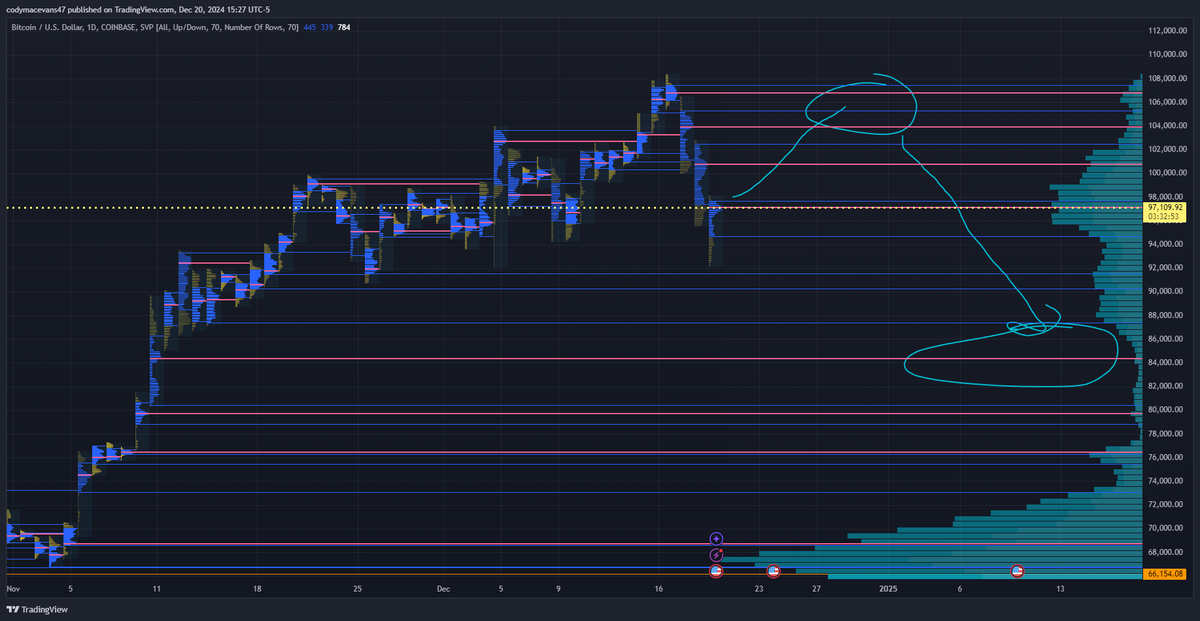The image size is (1200, 621).
Task: Click the 11 date label on time axis
Action: (x=156, y=589)
